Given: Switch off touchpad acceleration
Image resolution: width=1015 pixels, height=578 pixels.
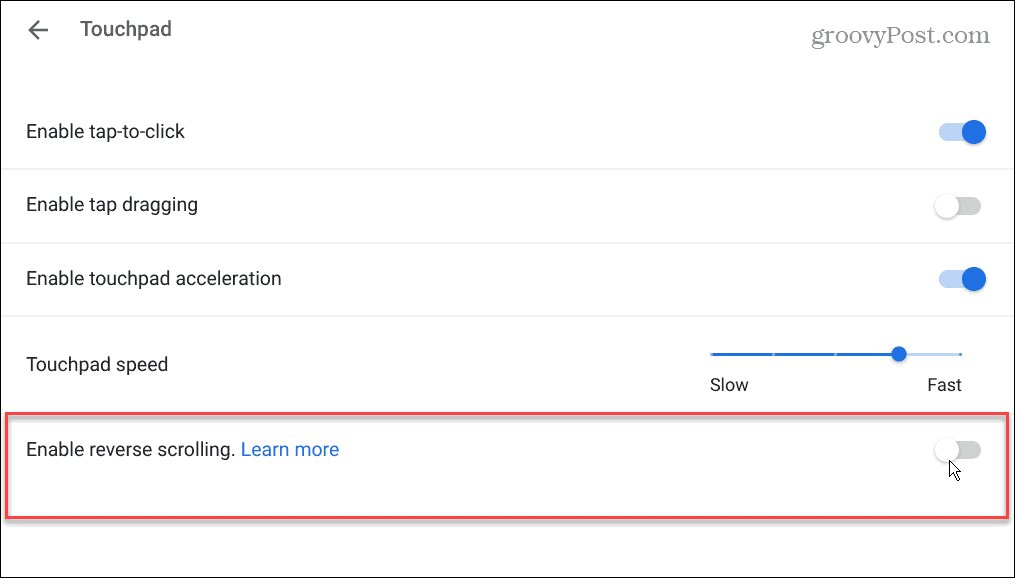Looking at the screenshot, I should pyautogui.click(x=962, y=279).
